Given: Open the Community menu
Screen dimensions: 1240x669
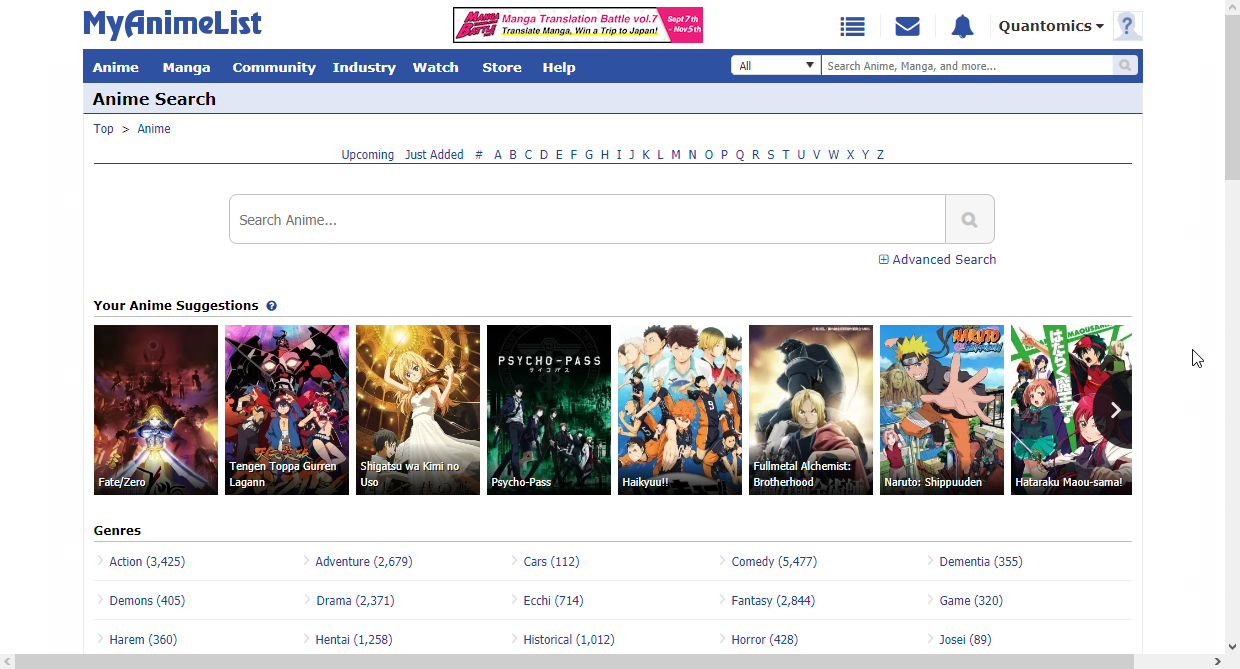Looking at the screenshot, I should coord(274,68).
